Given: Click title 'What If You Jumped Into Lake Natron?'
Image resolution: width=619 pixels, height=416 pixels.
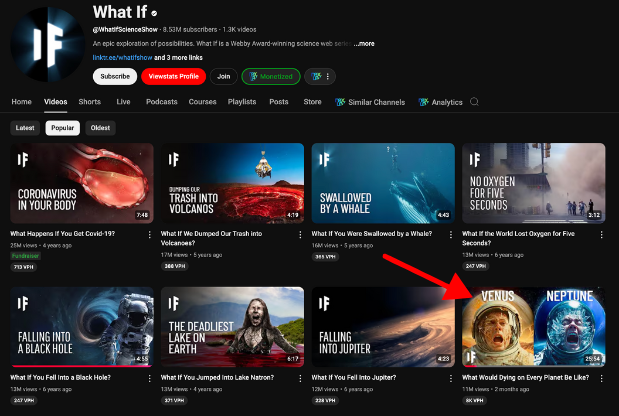Looking at the screenshot, I should tap(217, 377).
